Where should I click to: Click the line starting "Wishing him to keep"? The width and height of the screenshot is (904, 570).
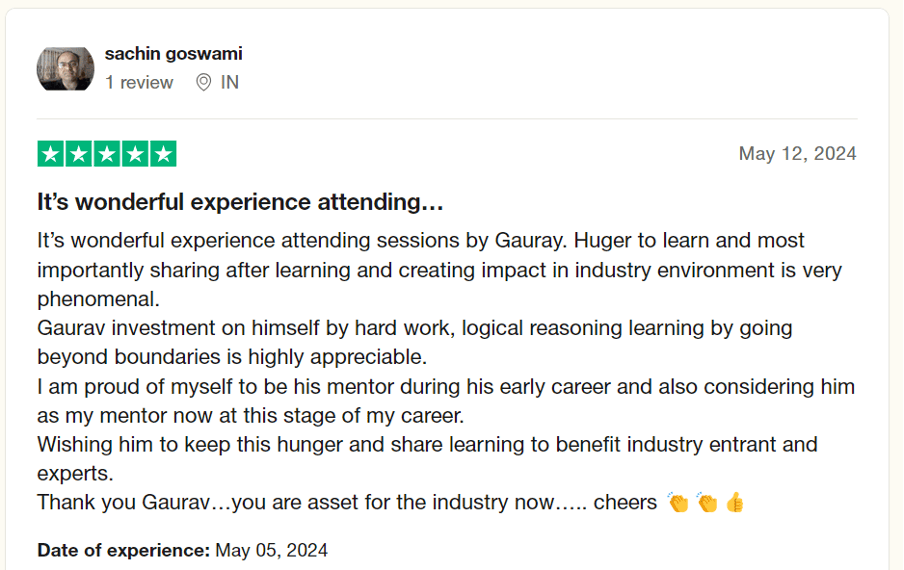(427, 444)
